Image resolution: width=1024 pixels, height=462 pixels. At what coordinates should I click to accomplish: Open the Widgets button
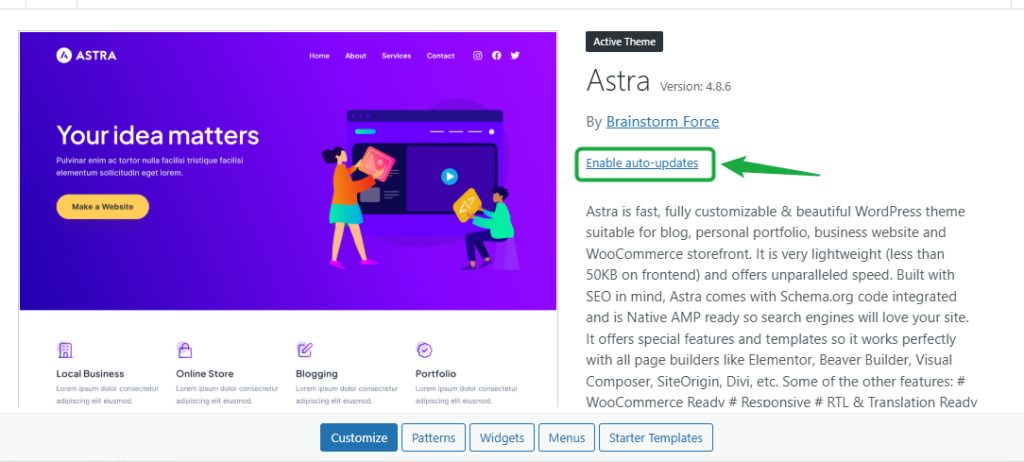coord(502,437)
